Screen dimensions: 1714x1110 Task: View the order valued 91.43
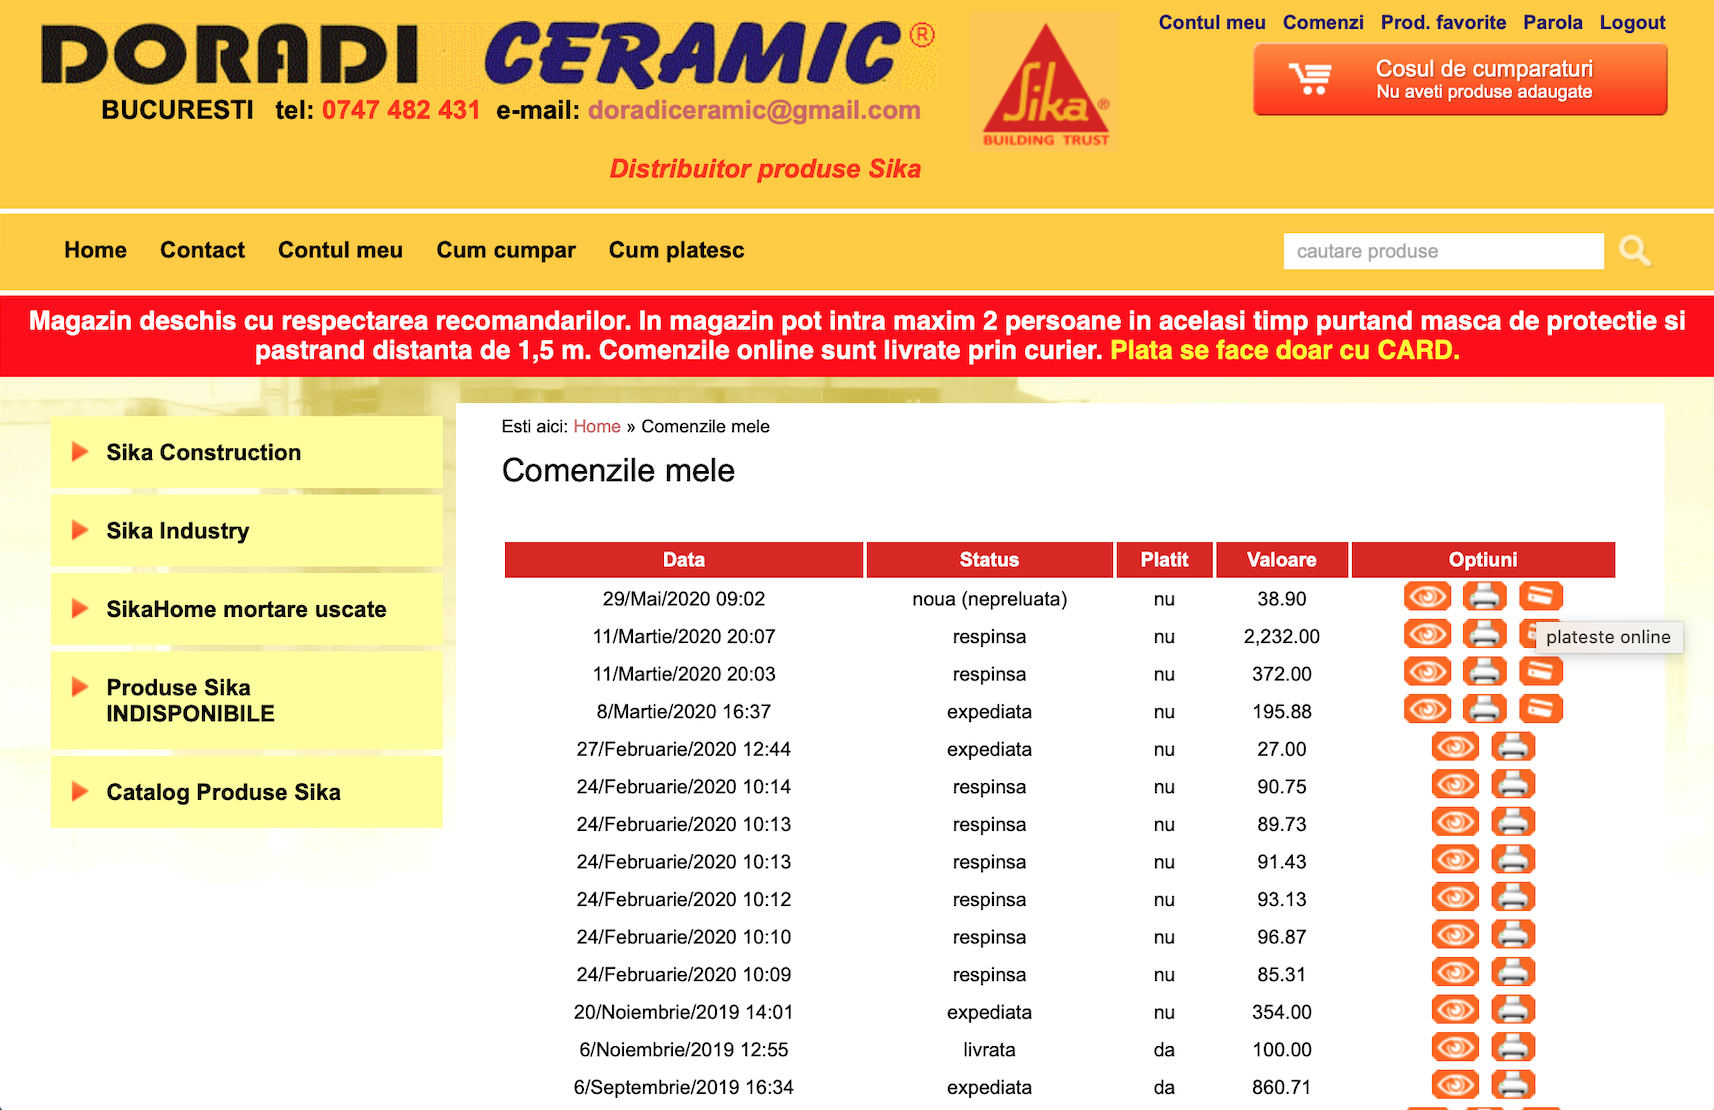[1455, 859]
